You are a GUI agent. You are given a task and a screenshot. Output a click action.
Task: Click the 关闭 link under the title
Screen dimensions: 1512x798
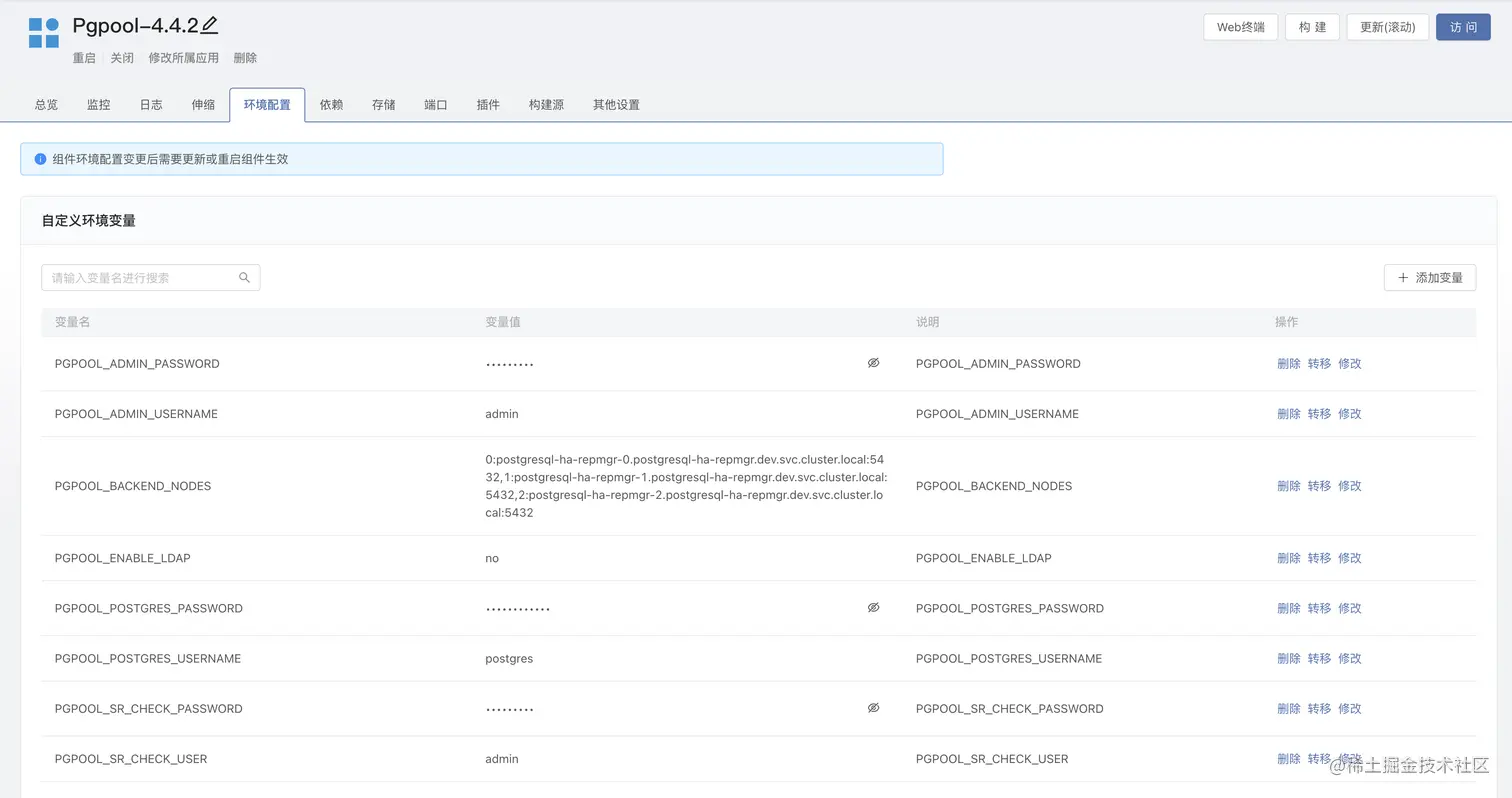[122, 58]
